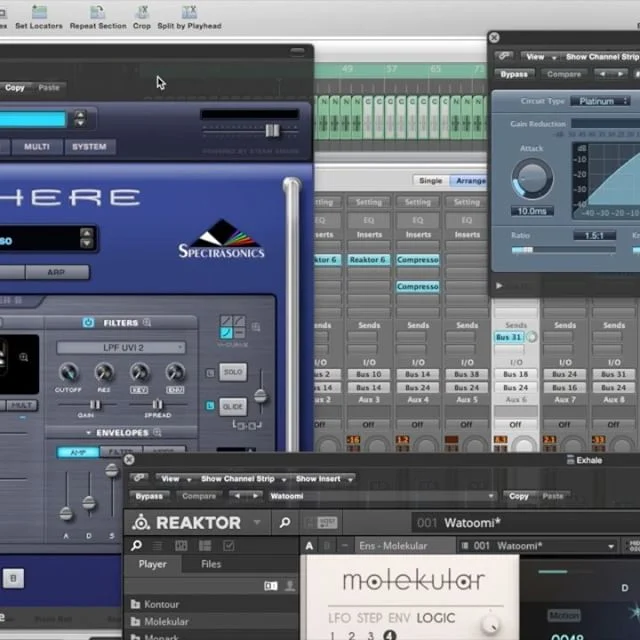Viewport: 640px width, 640px height.
Task: Toggle the FILTERS power button
Action: click(88, 323)
